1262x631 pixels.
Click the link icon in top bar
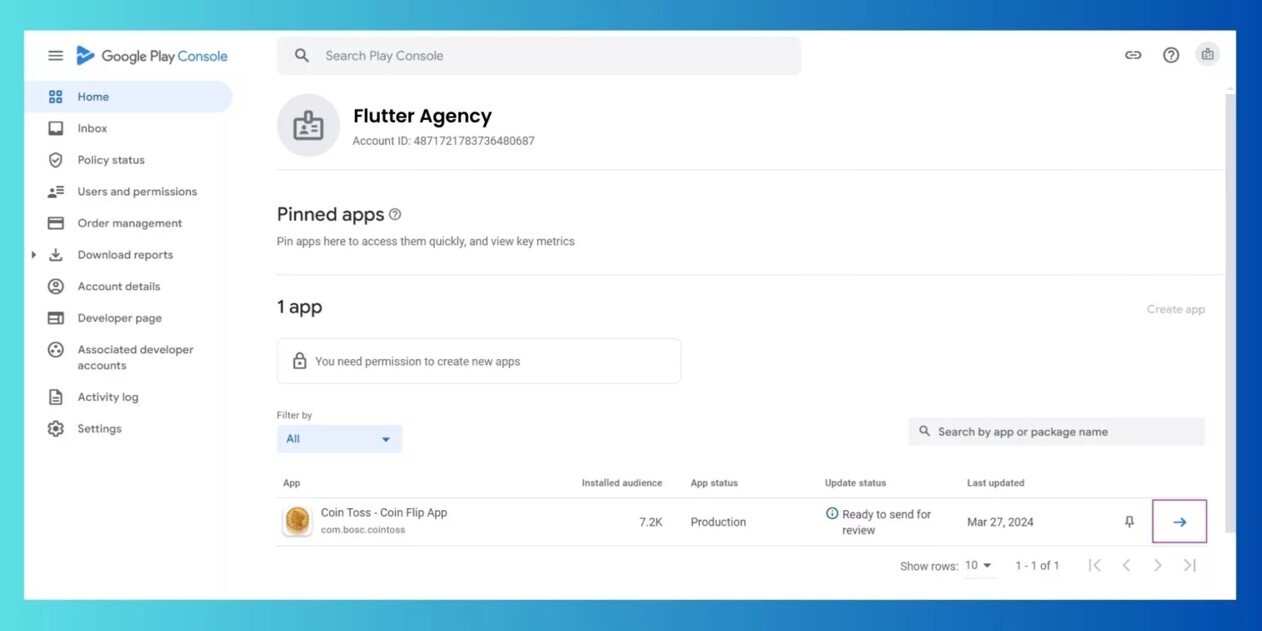click(x=1133, y=55)
